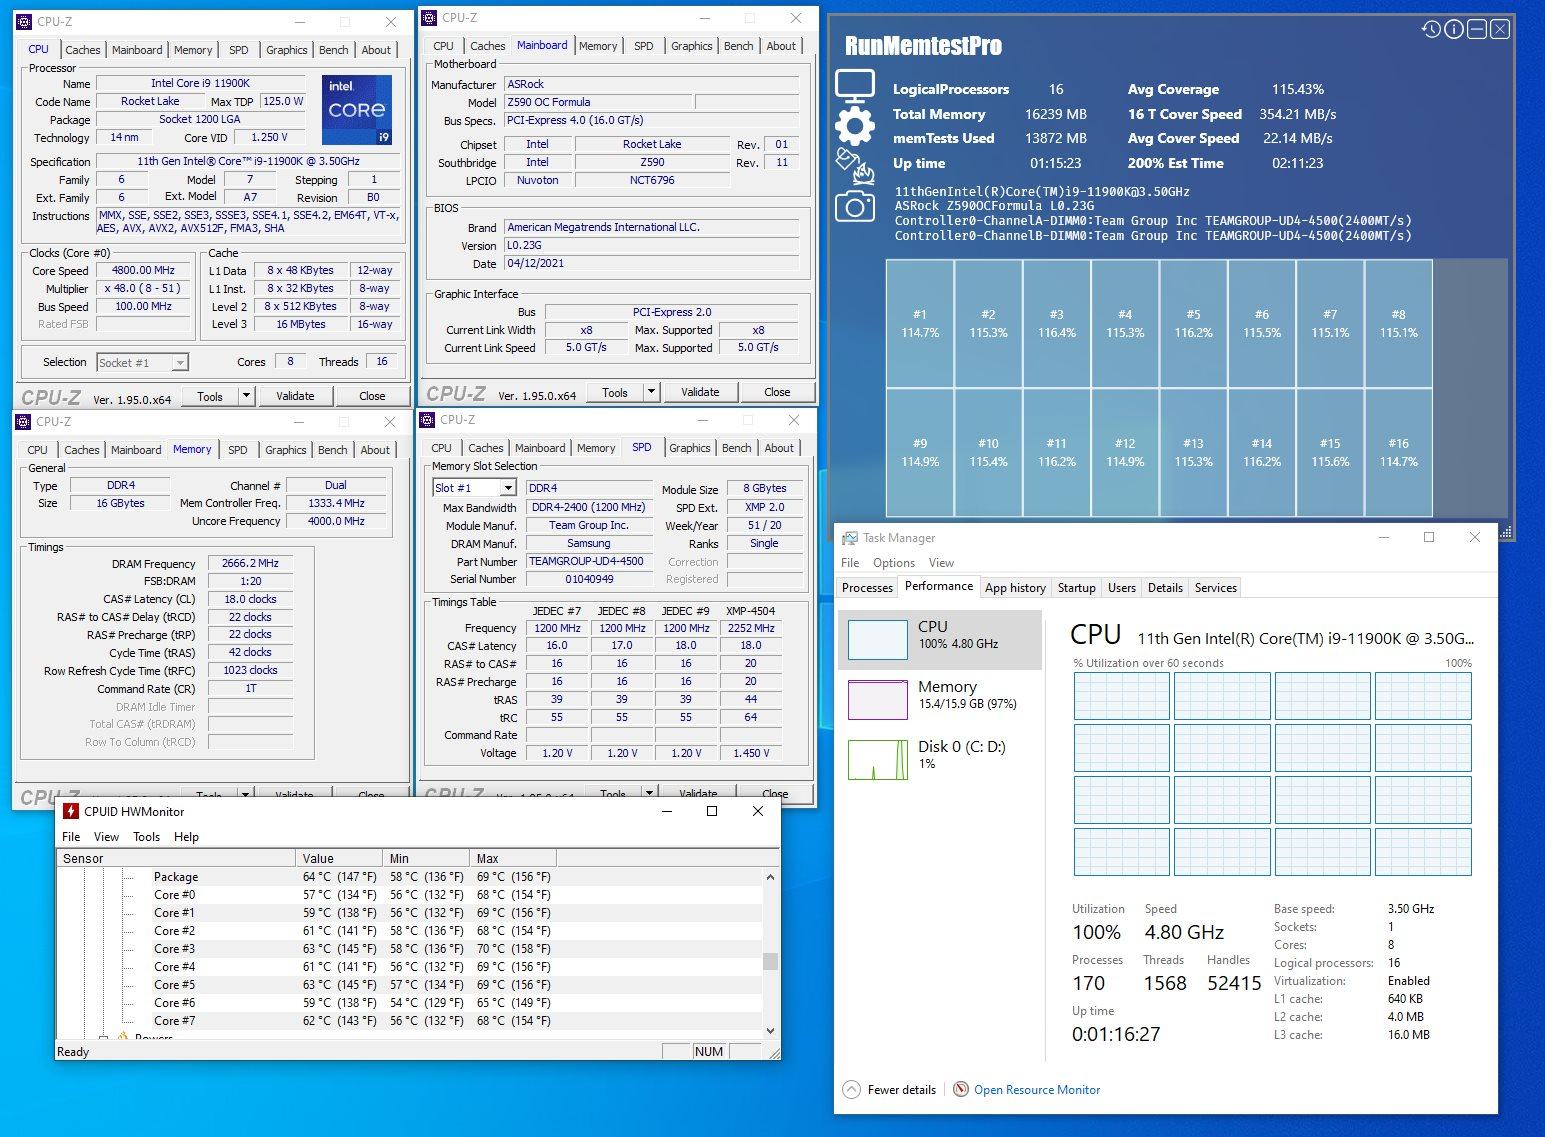The width and height of the screenshot is (1545, 1137).
Task: Click memory test tile #5 at 116.2%
Action: 1193,323
